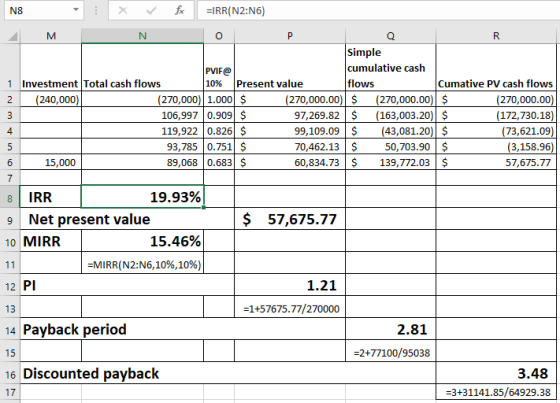Click the MIRR label cell

tap(51, 241)
